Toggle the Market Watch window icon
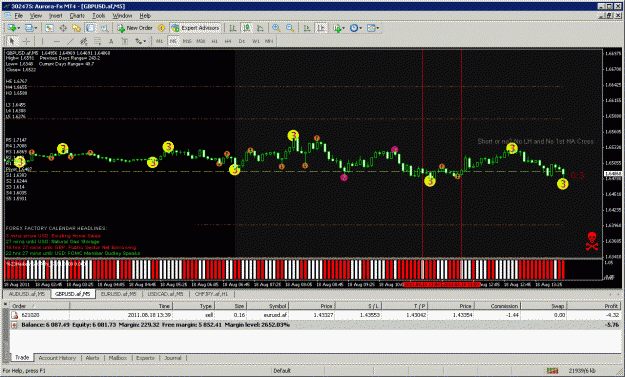Viewport: 625px width, 377px height. point(49,28)
